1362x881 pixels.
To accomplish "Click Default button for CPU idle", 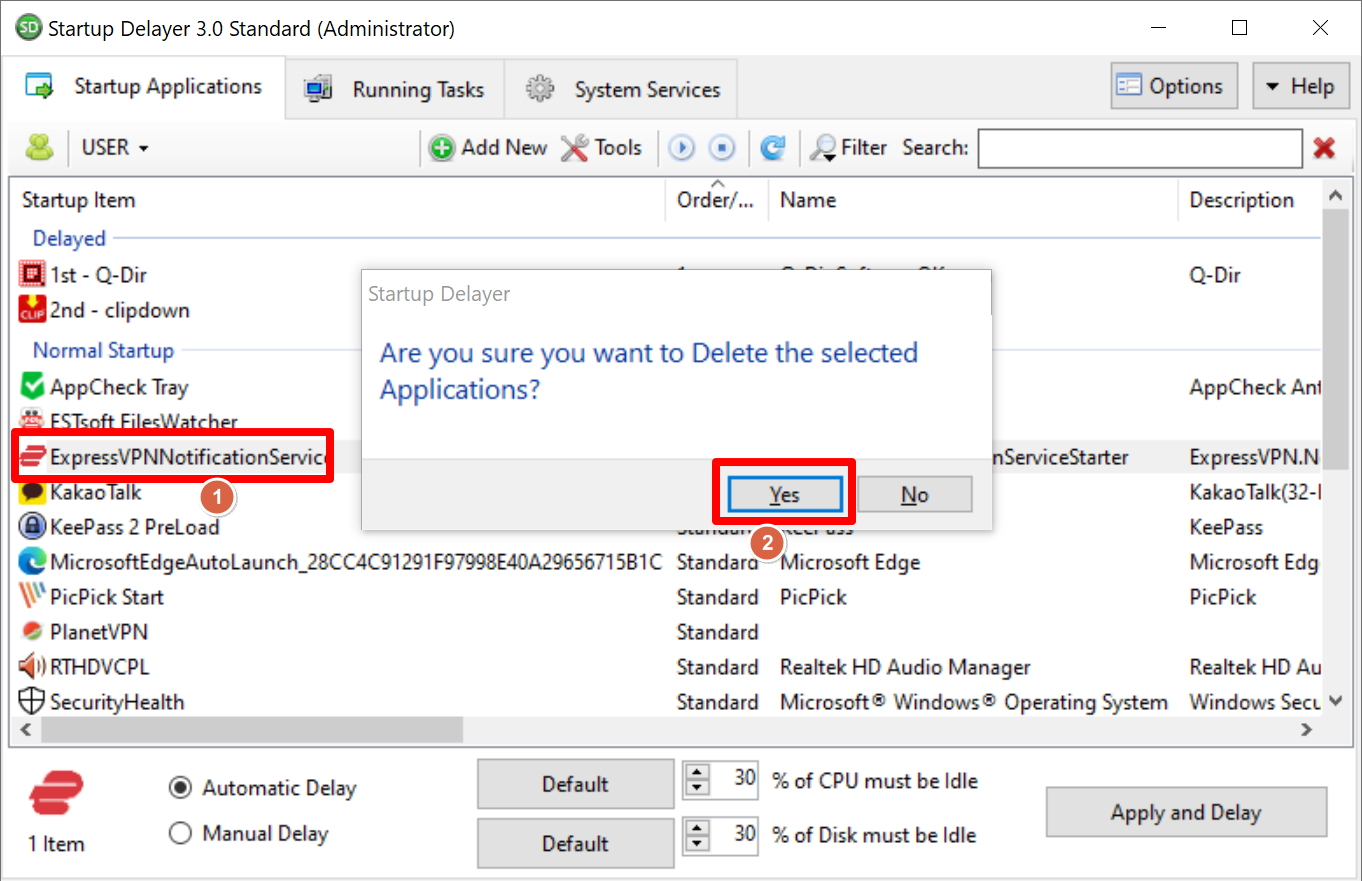I will pyautogui.click(x=575, y=784).
